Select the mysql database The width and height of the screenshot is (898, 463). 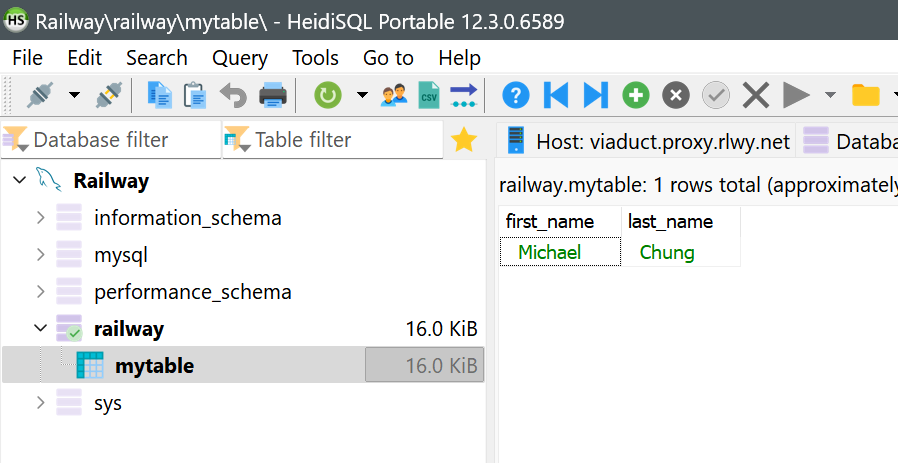click(121, 255)
